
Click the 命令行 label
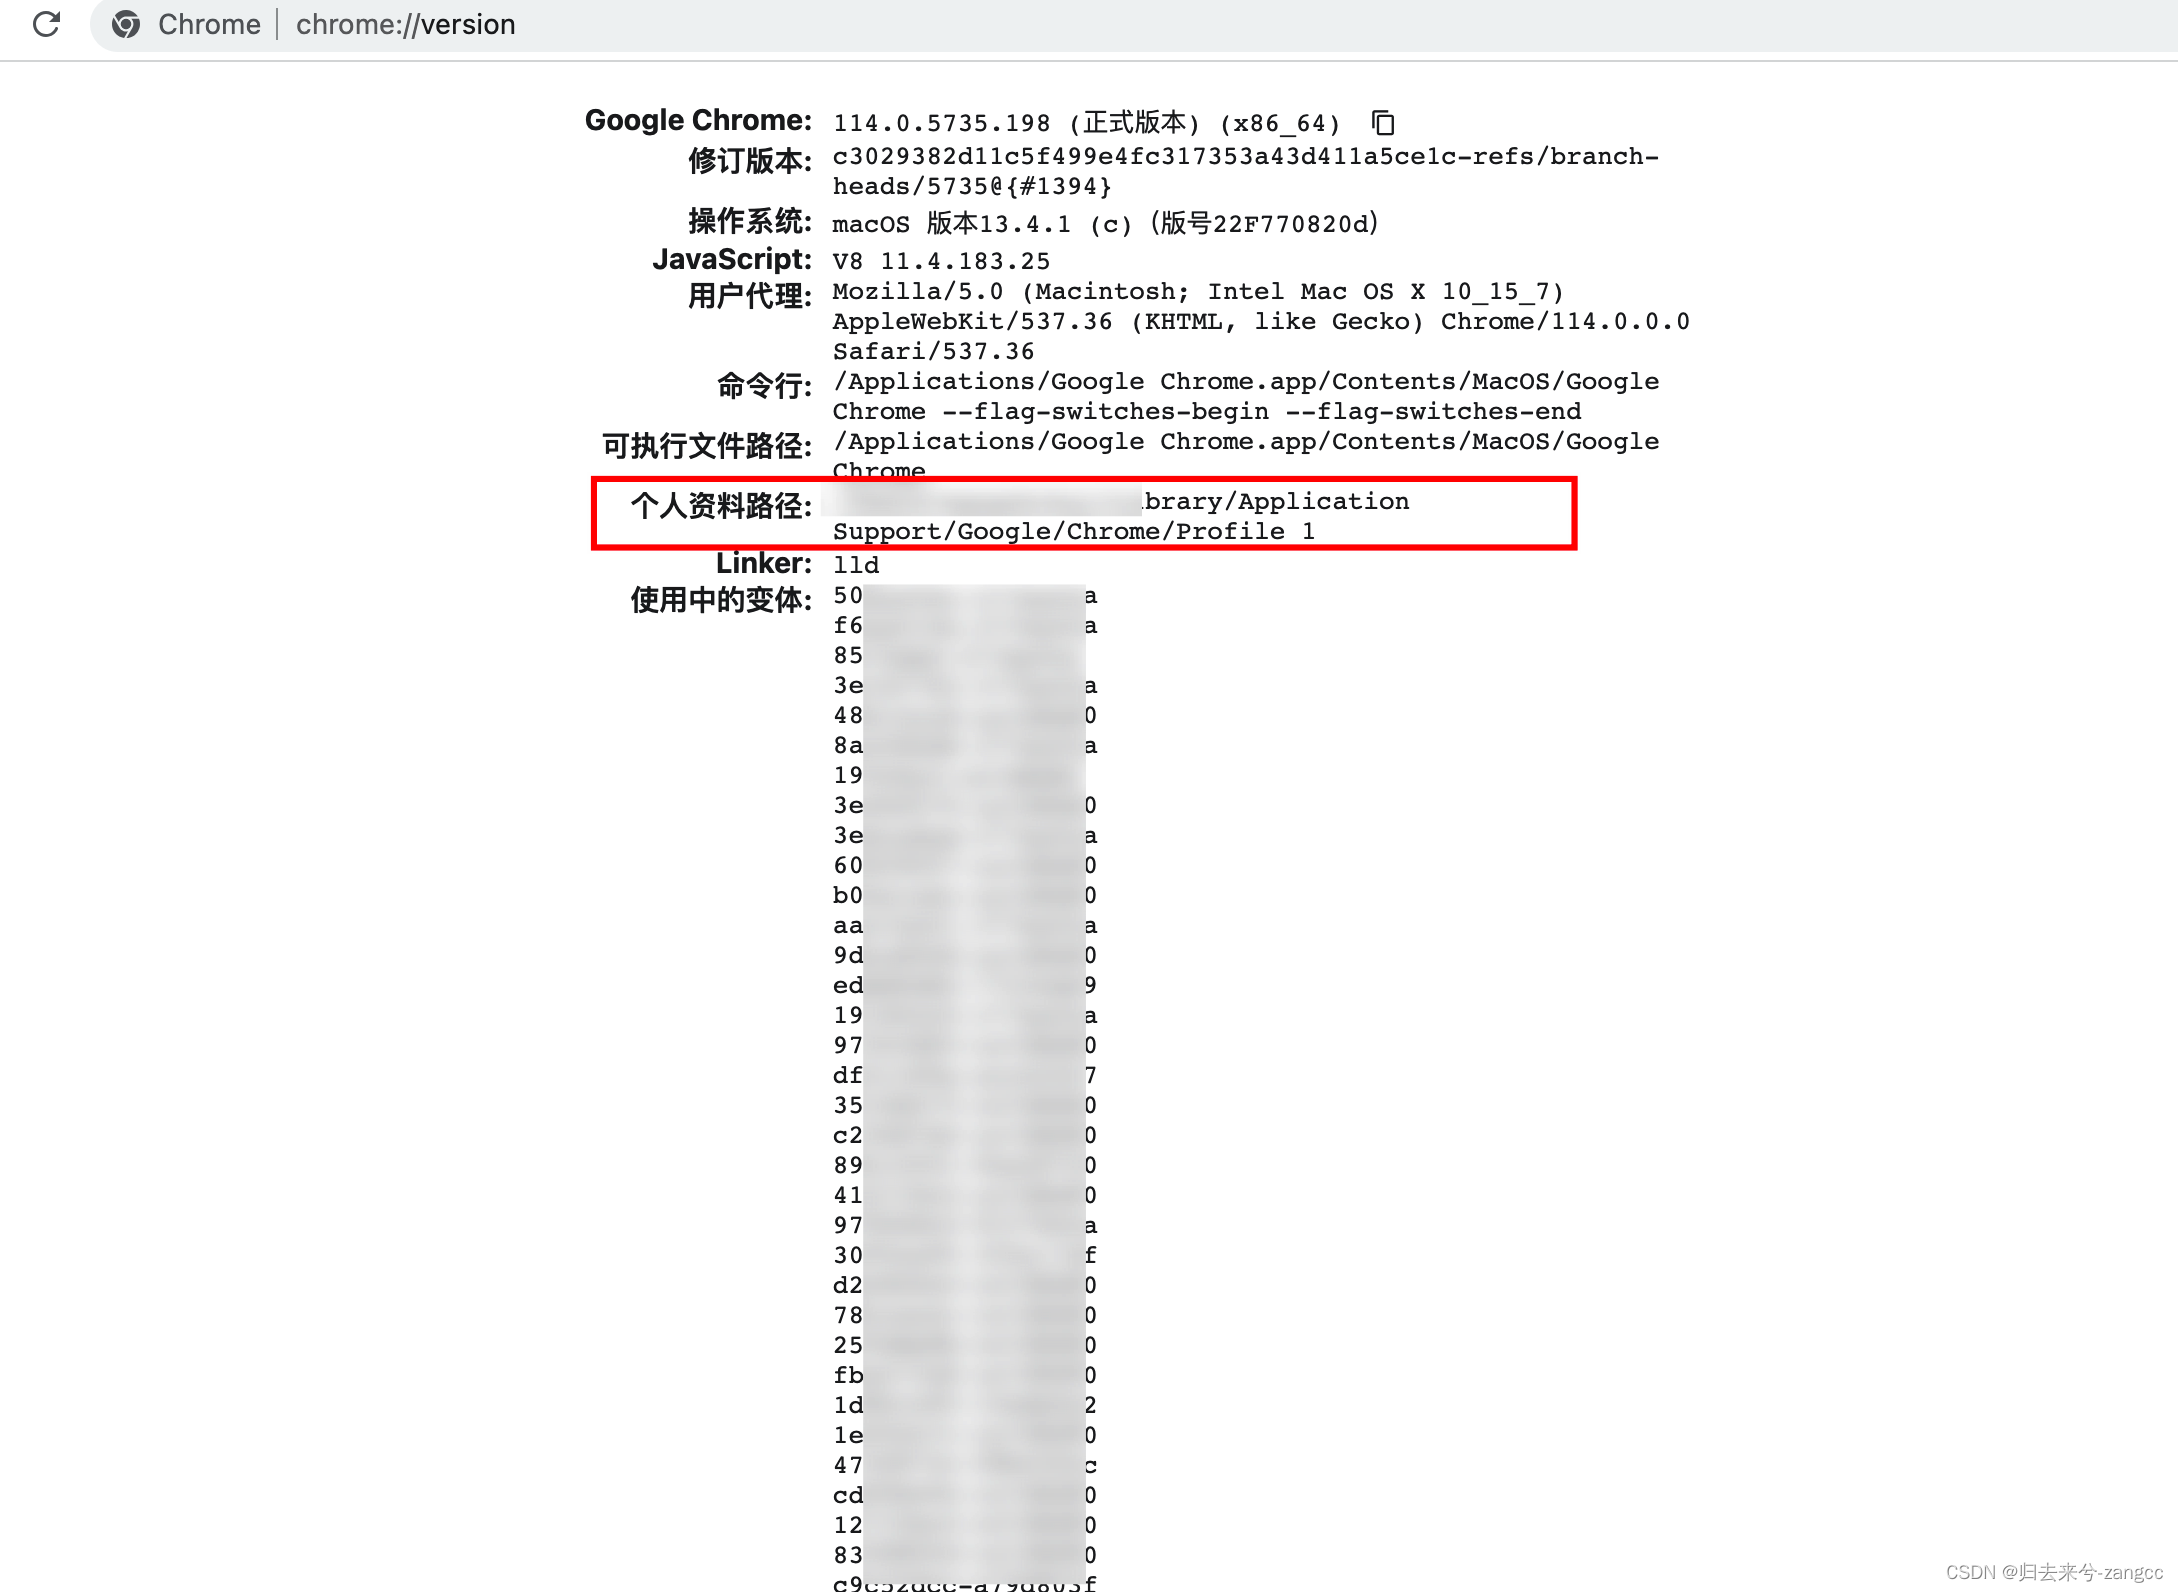coord(764,386)
